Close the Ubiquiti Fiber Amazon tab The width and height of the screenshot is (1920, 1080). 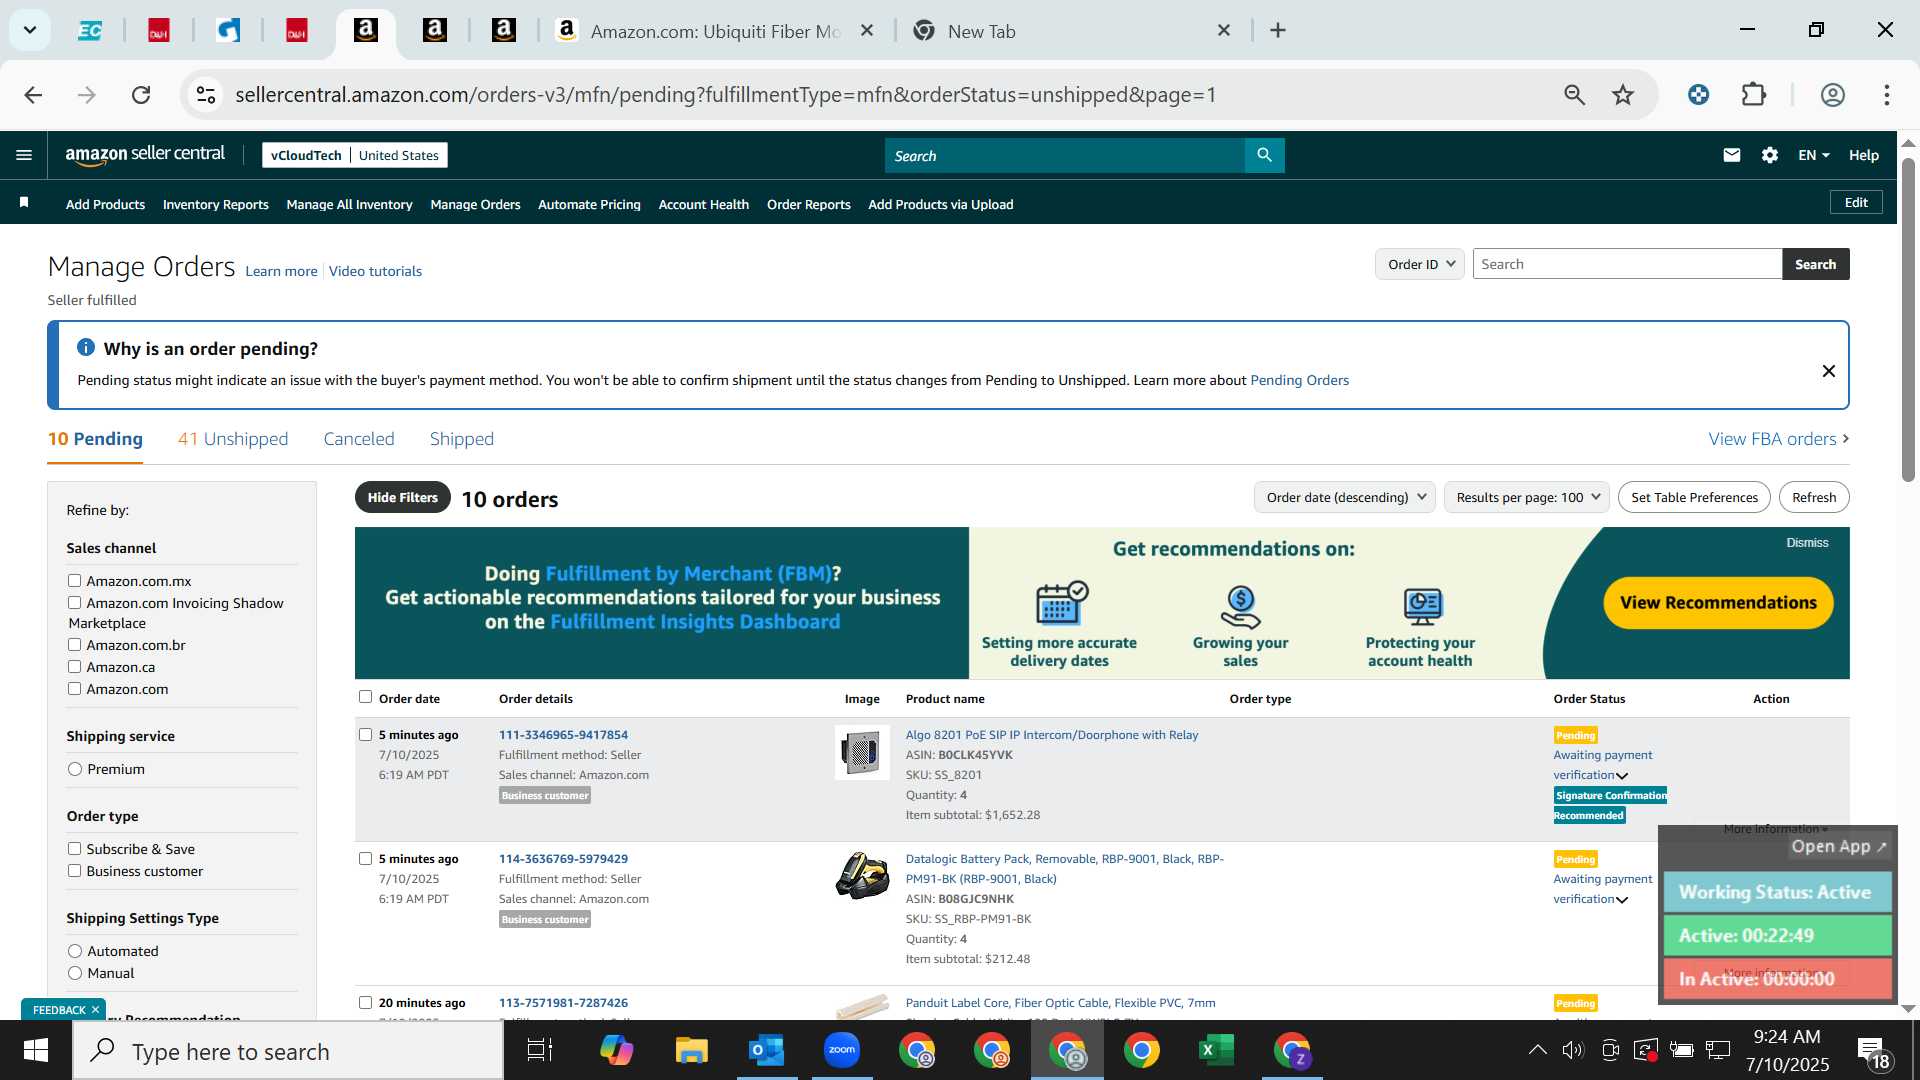pos(867,31)
